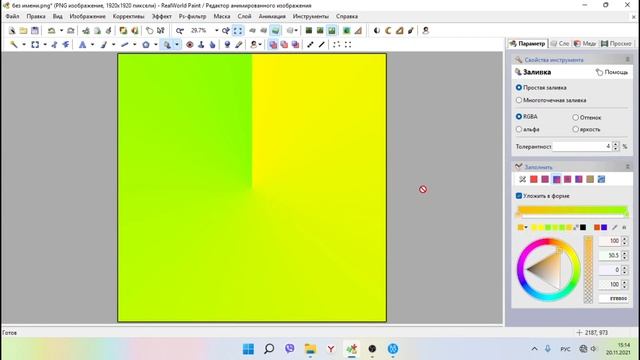Viewport: 640px width, 360px height.
Task: Open dropdown arrow next to flood fill tool
Action: 177,44
